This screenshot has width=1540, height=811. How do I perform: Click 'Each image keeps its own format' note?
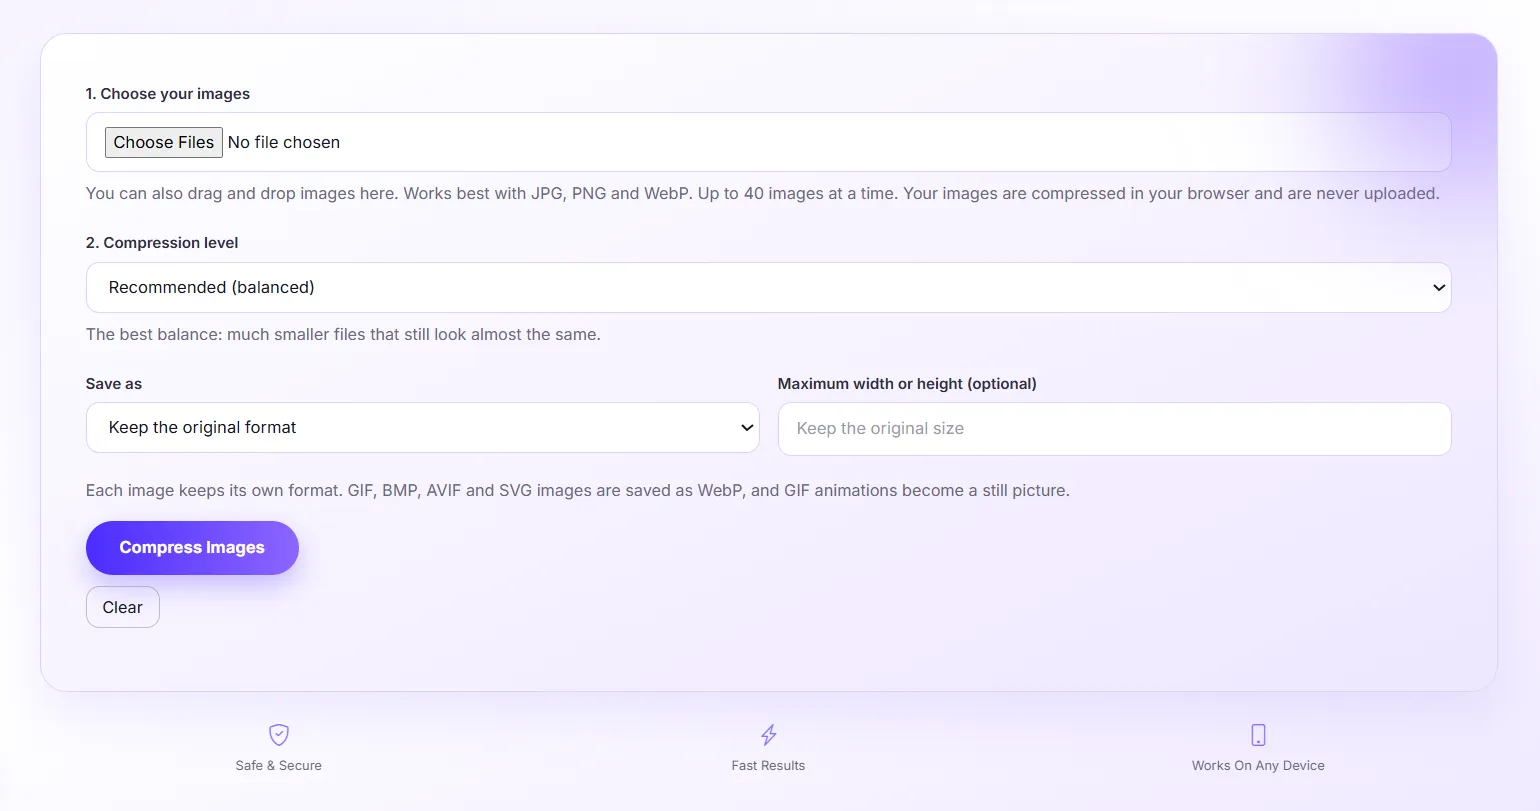pyautogui.click(x=578, y=491)
